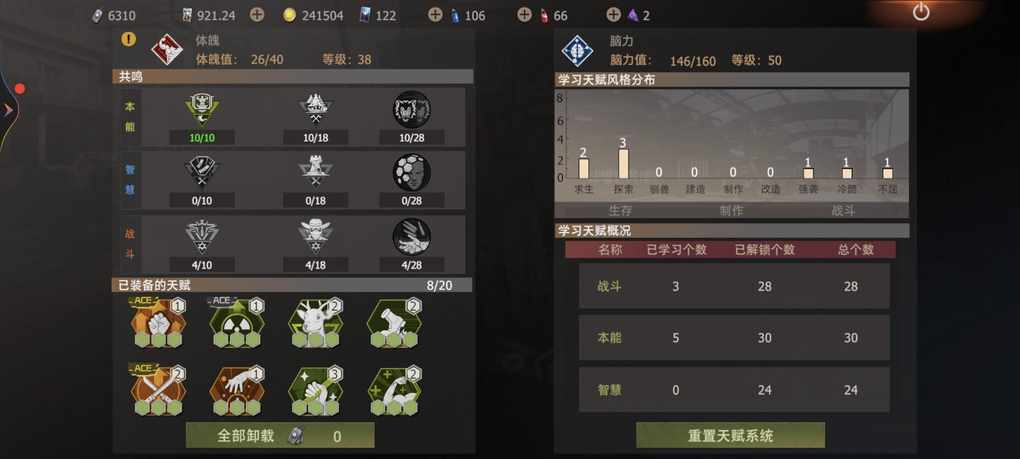Screen dimensions: 1020x459
Task: Open the crossed-blades ACE talent
Action: click(158, 390)
